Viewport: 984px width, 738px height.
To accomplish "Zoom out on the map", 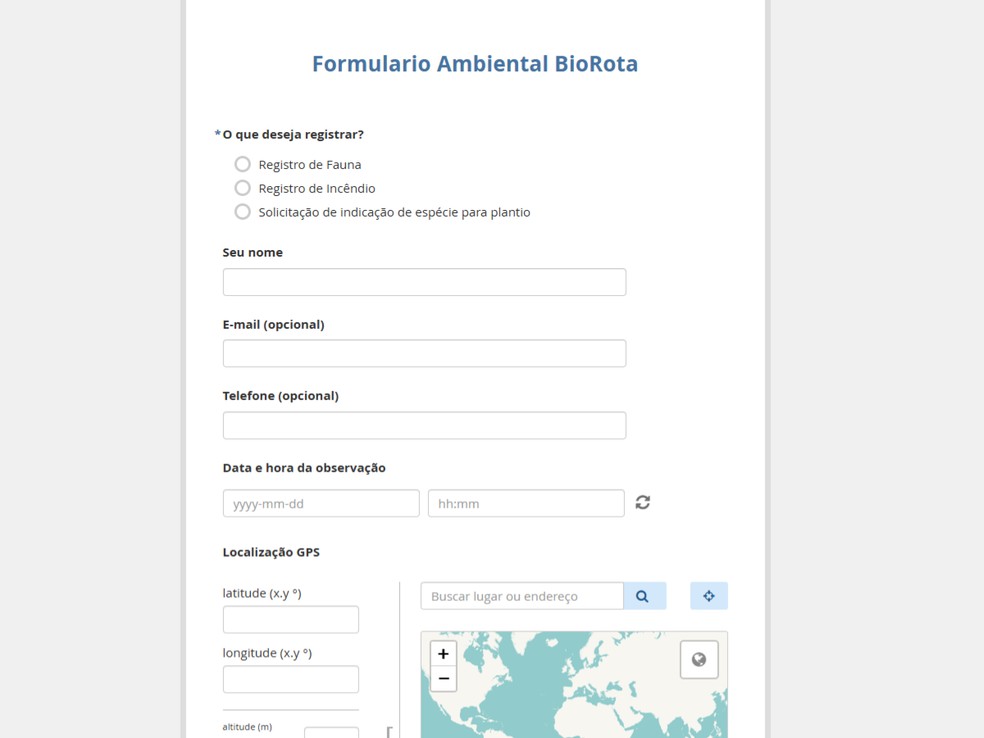I will coord(443,679).
